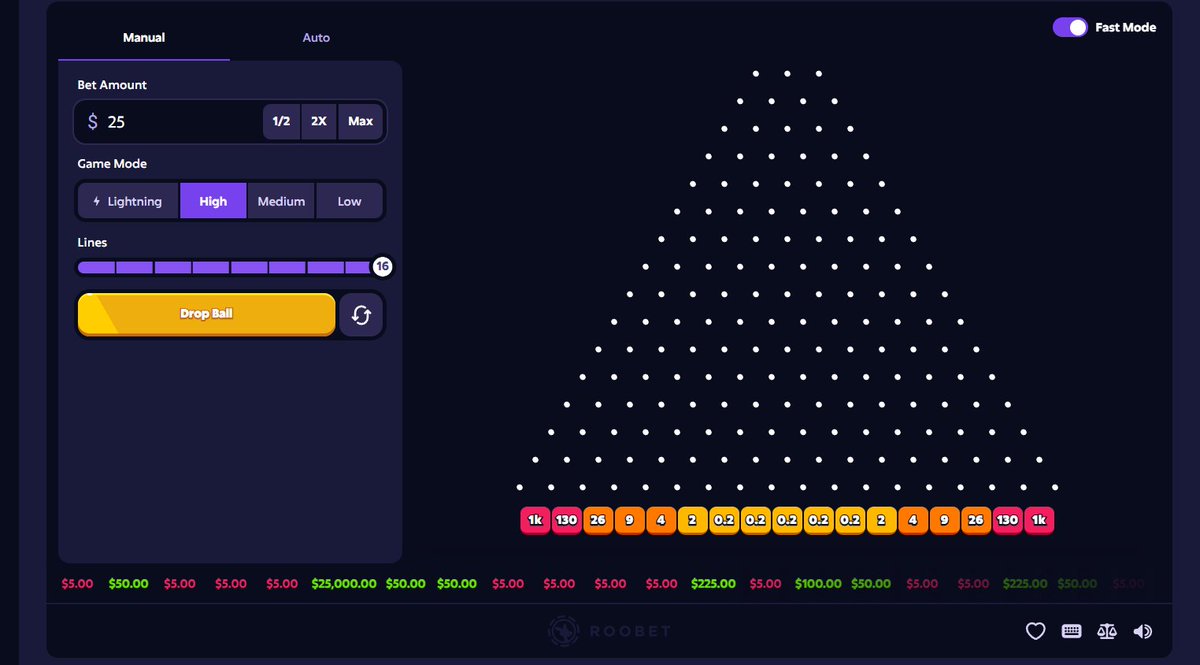Toggle Fast Mode switch off
This screenshot has height=665, width=1200.
pyautogui.click(x=1070, y=27)
